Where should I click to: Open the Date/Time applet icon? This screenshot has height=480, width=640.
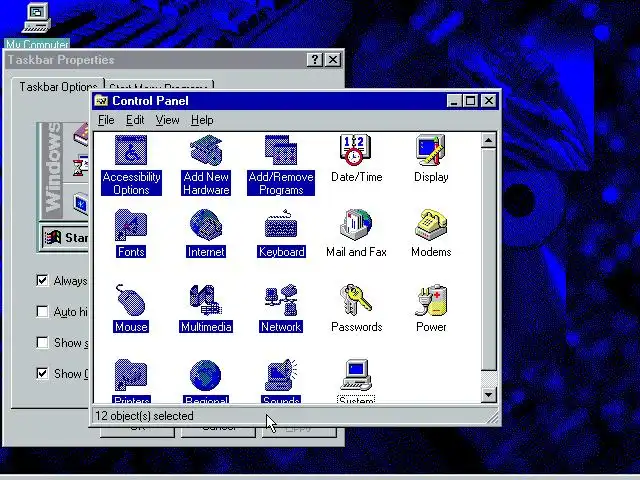pyautogui.click(x=356, y=150)
